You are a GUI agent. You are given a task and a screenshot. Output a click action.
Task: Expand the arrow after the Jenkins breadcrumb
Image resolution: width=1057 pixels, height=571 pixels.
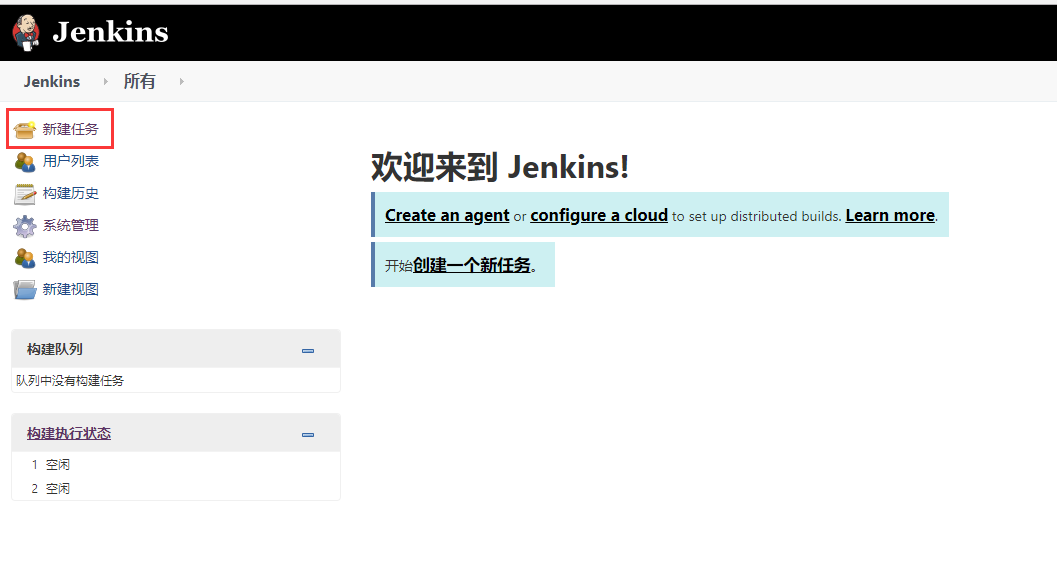pos(105,82)
